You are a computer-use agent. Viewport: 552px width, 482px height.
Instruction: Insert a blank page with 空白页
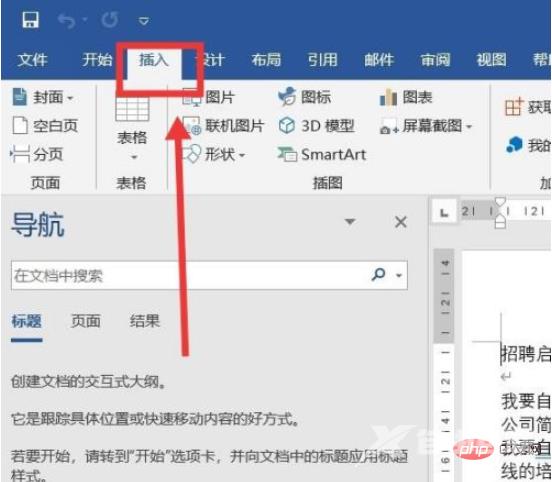(45, 126)
